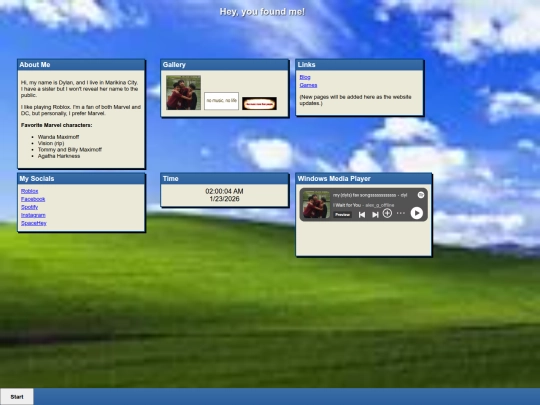Click the Gallery window title bar
The width and height of the screenshot is (540, 405).
point(225,65)
